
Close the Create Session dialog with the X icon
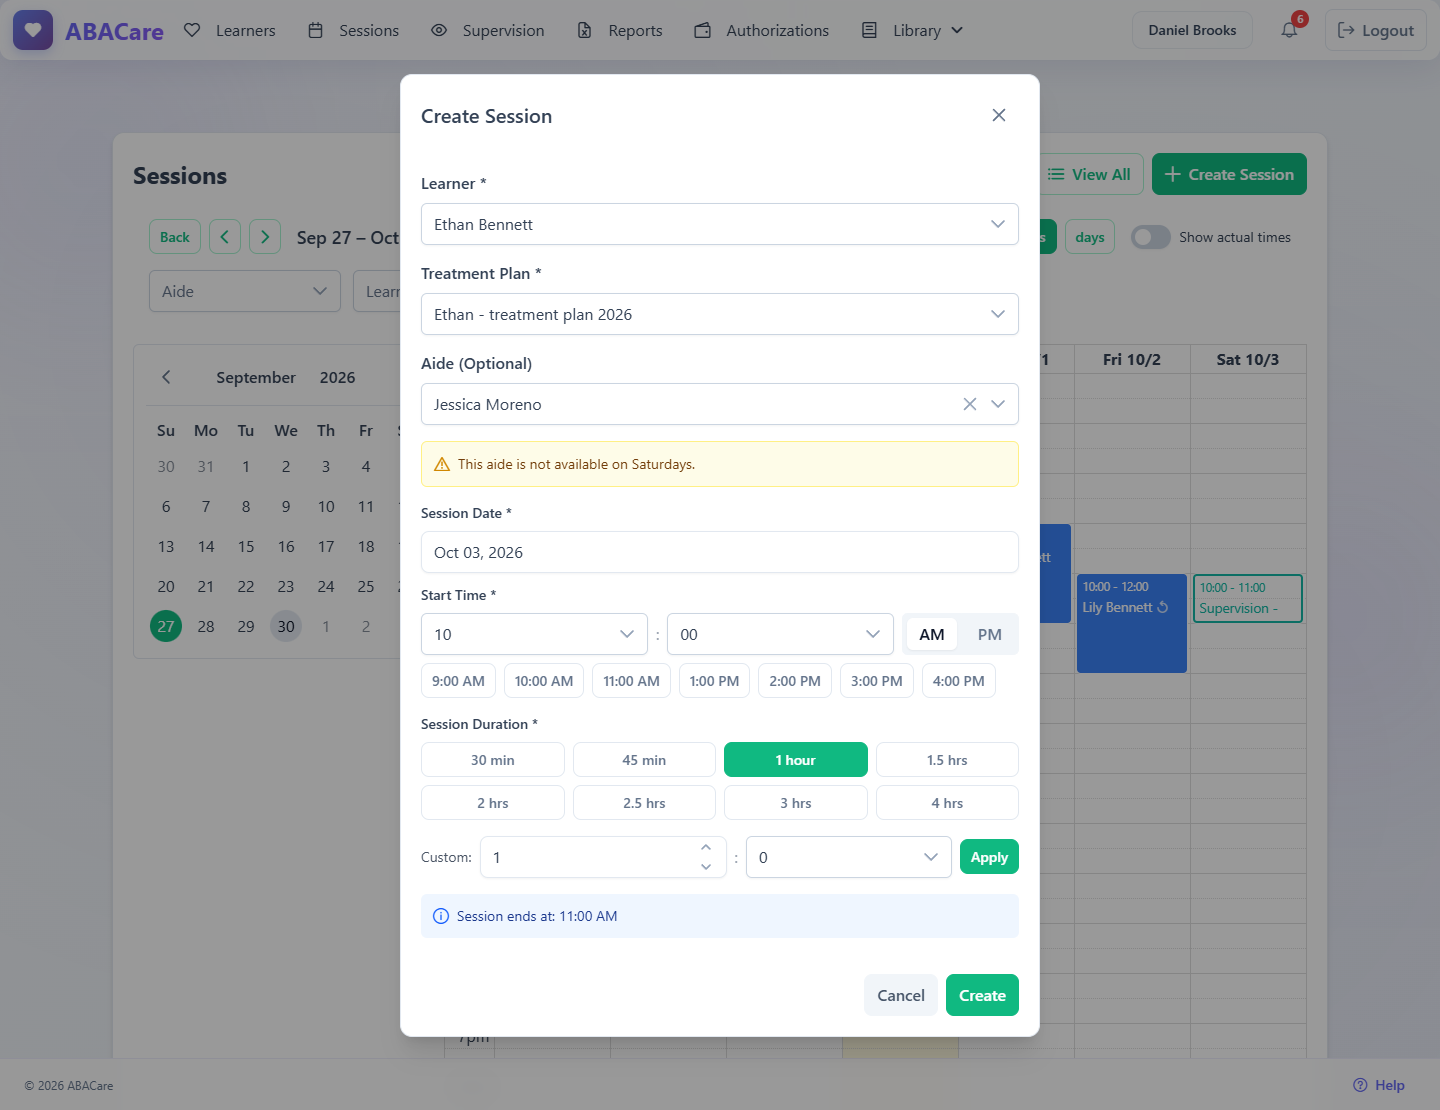998,115
